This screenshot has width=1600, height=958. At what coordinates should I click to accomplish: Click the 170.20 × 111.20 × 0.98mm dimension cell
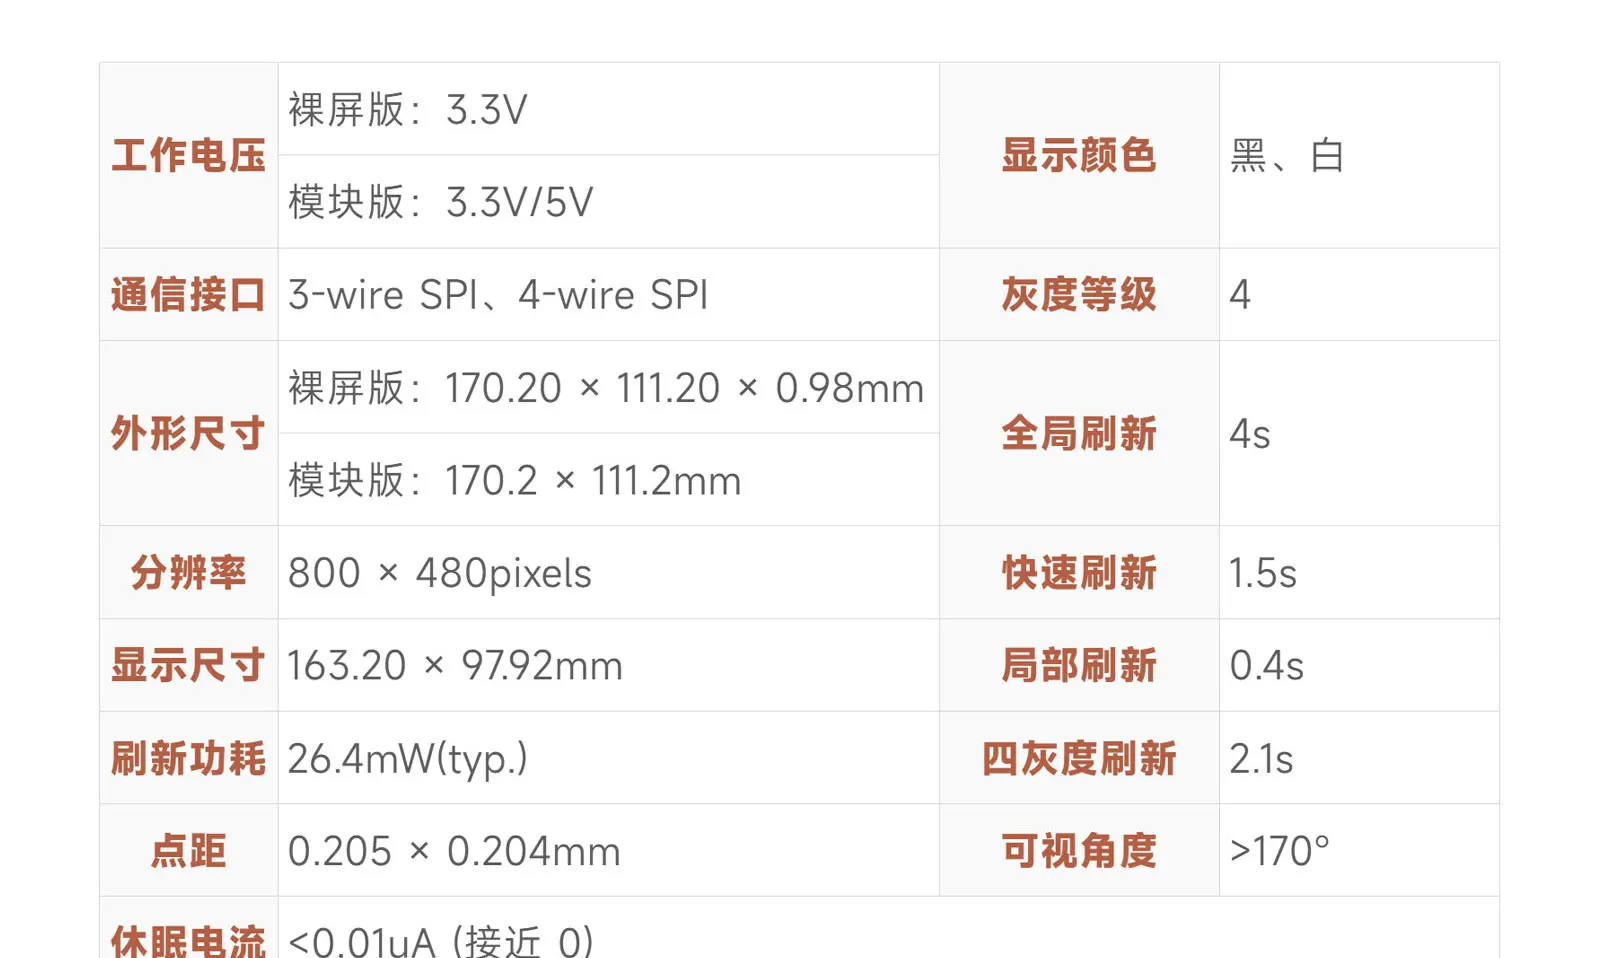[x=606, y=388]
